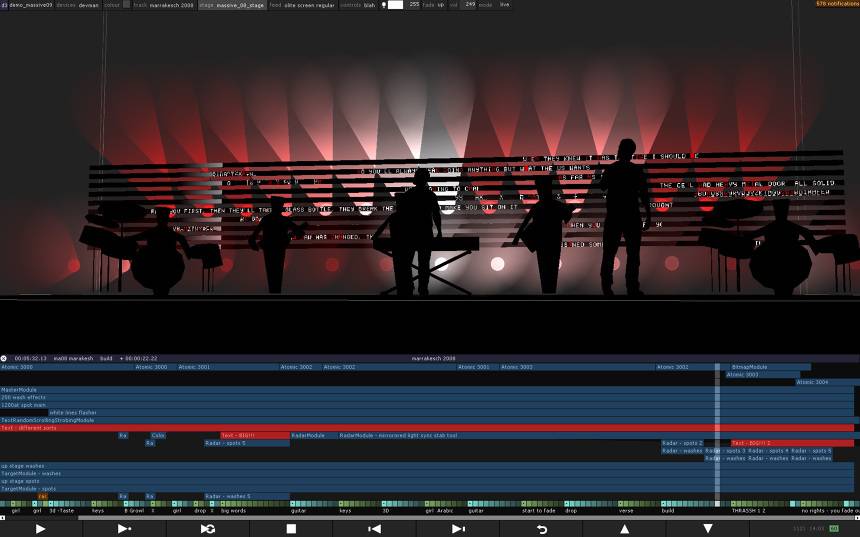Open the white colour swatch in top bar
This screenshot has width=860, height=537.
(x=395, y=4)
